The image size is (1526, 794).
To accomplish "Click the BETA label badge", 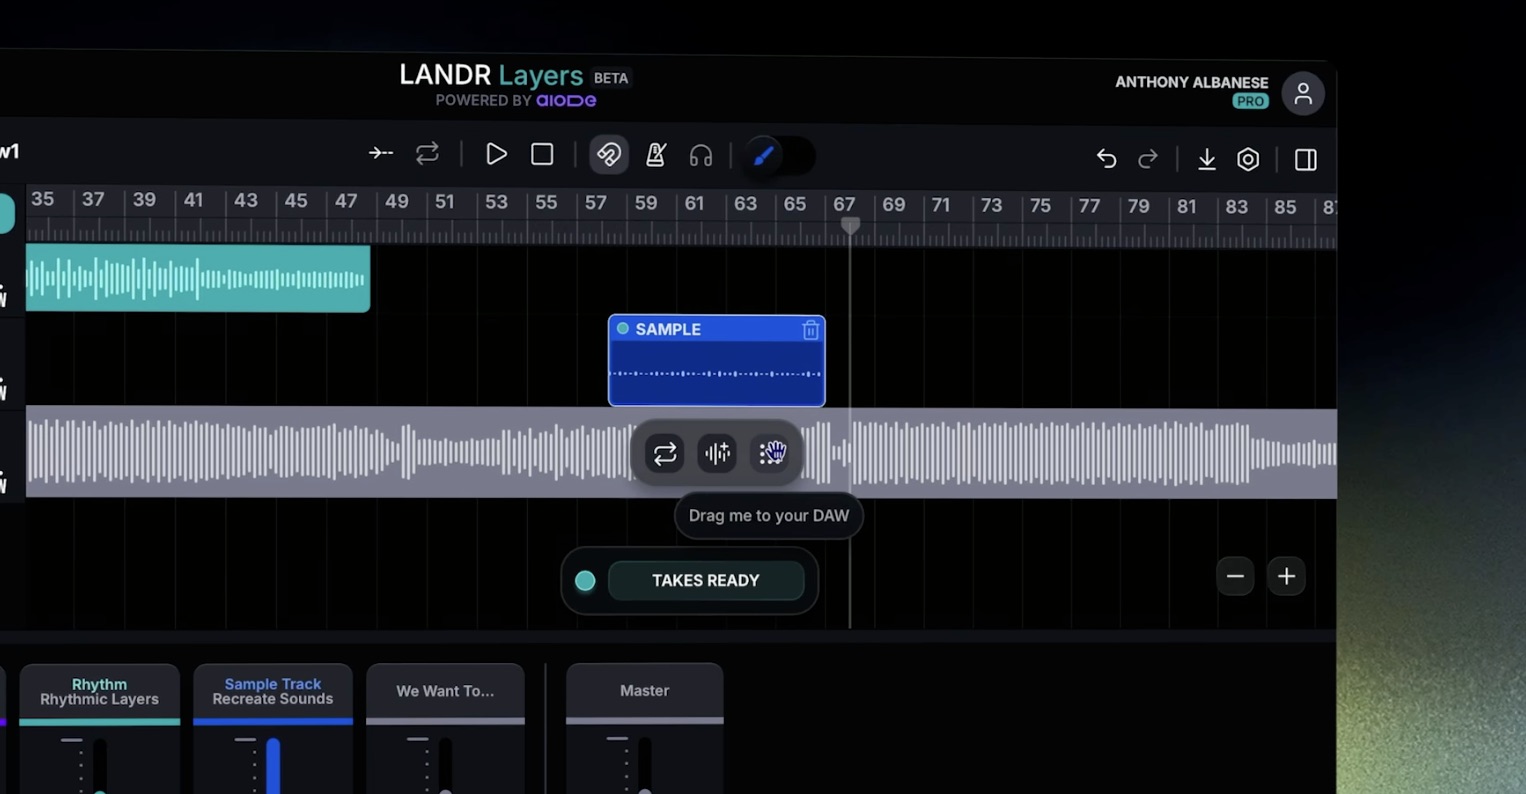I will pyautogui.click(x=611, y=78).
